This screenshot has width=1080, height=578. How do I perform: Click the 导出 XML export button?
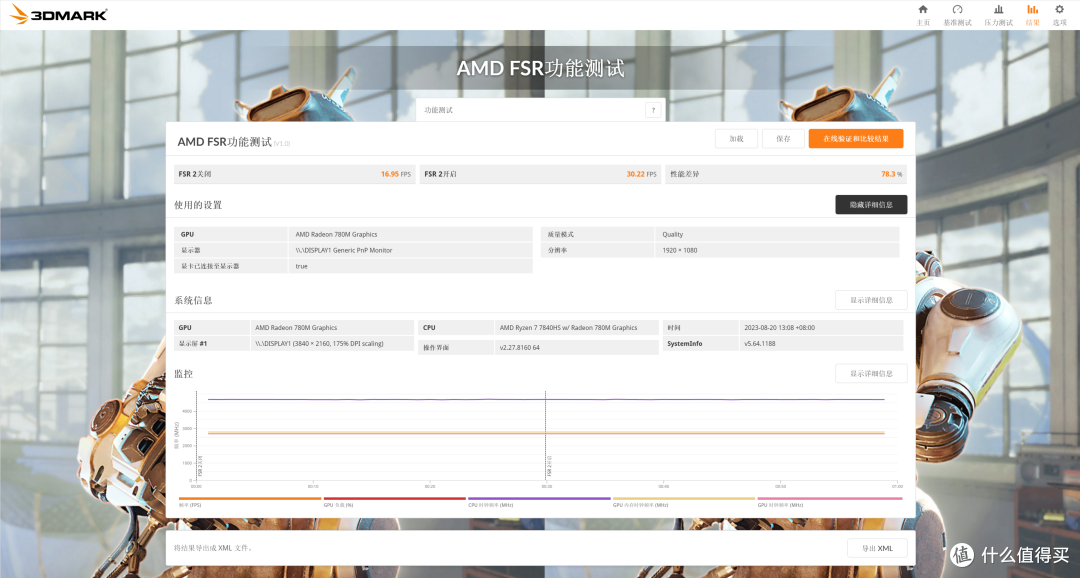[x=877, y=547]
